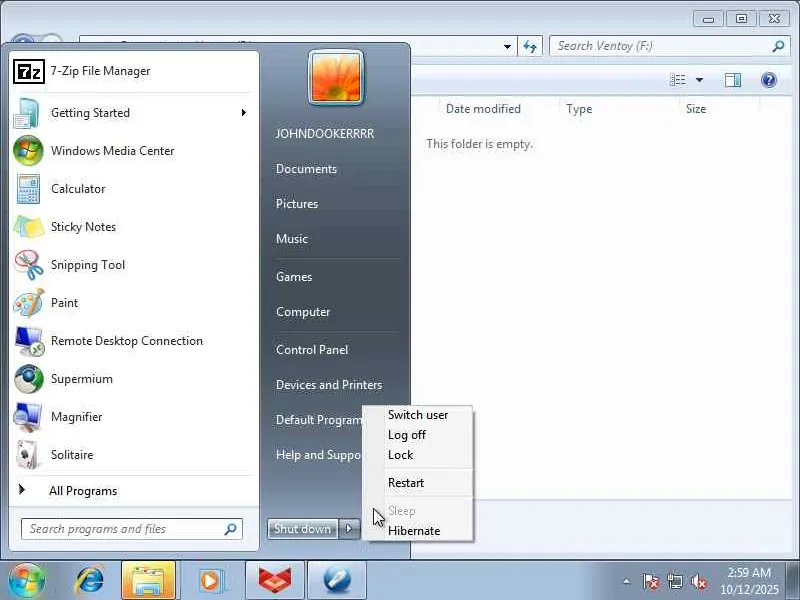This screenshot has width=800, height=600.
Task: Open Computer from Start menu
Action: tap(303, 312)
